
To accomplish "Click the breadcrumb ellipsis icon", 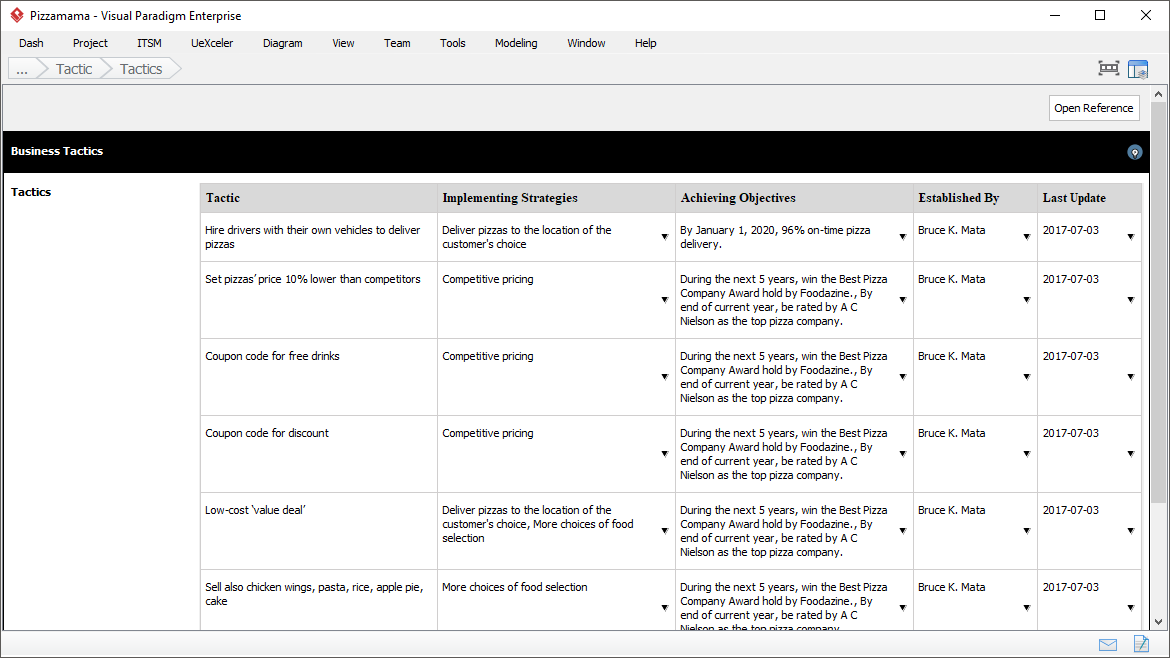I will [21, 68].
